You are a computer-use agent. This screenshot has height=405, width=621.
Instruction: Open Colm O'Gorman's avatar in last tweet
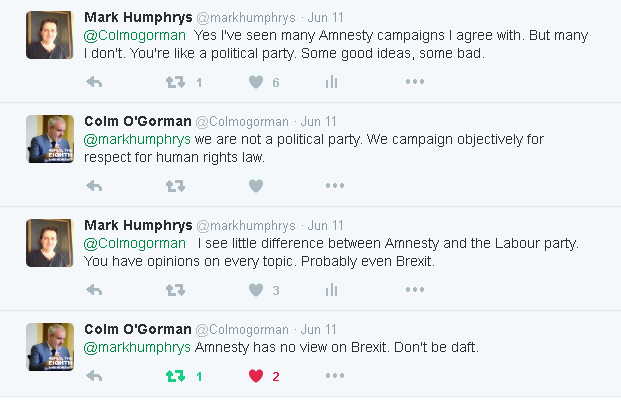[50, 347]
